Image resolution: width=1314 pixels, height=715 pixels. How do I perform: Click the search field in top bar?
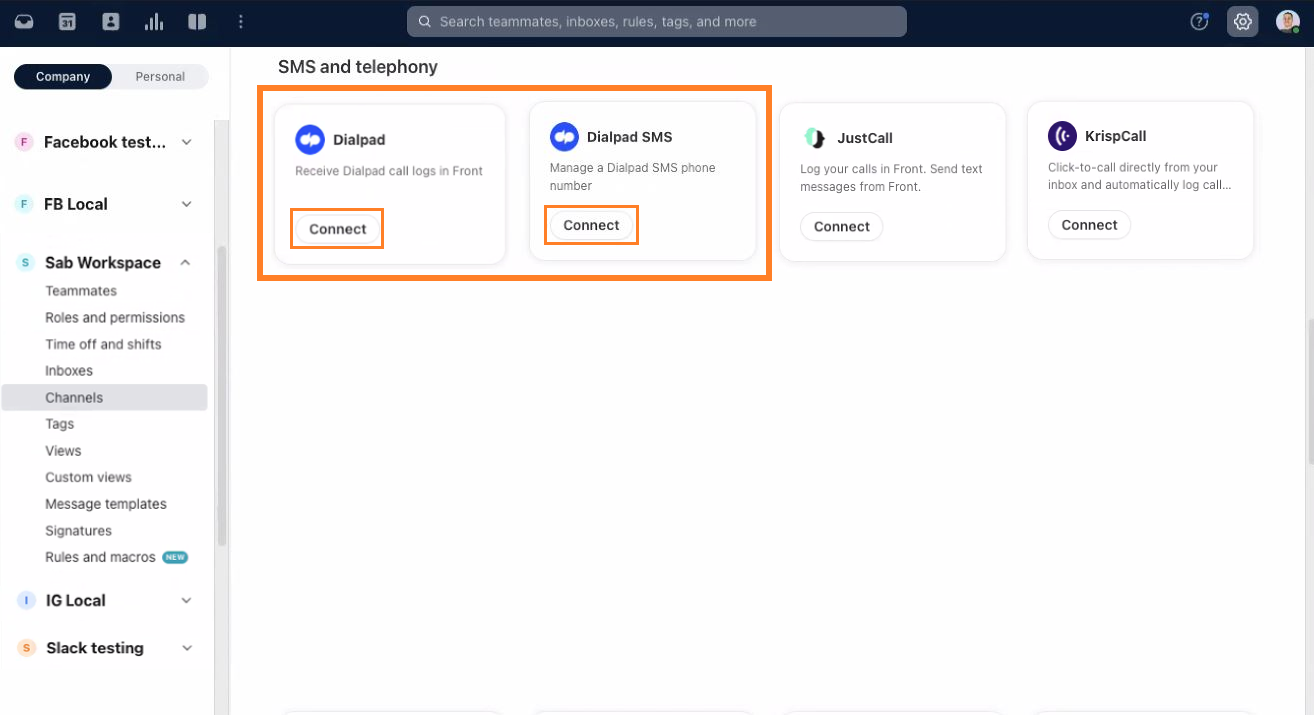pyautogui.click(x=657, y=21)
